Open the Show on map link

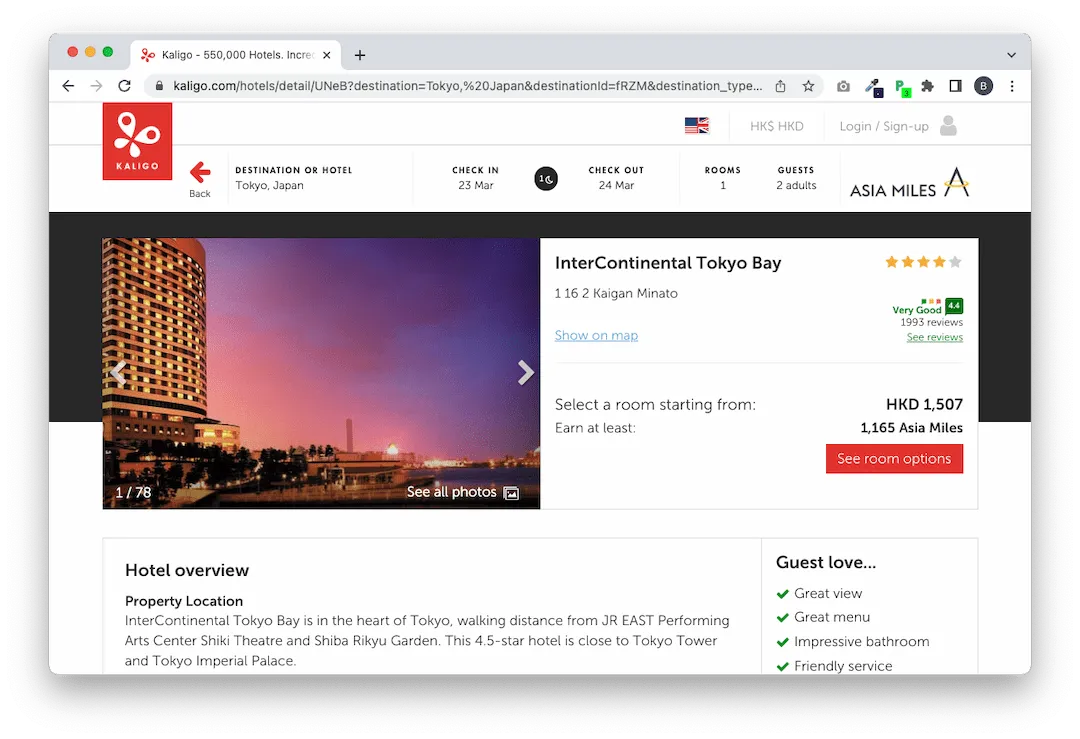coord(596,336)
